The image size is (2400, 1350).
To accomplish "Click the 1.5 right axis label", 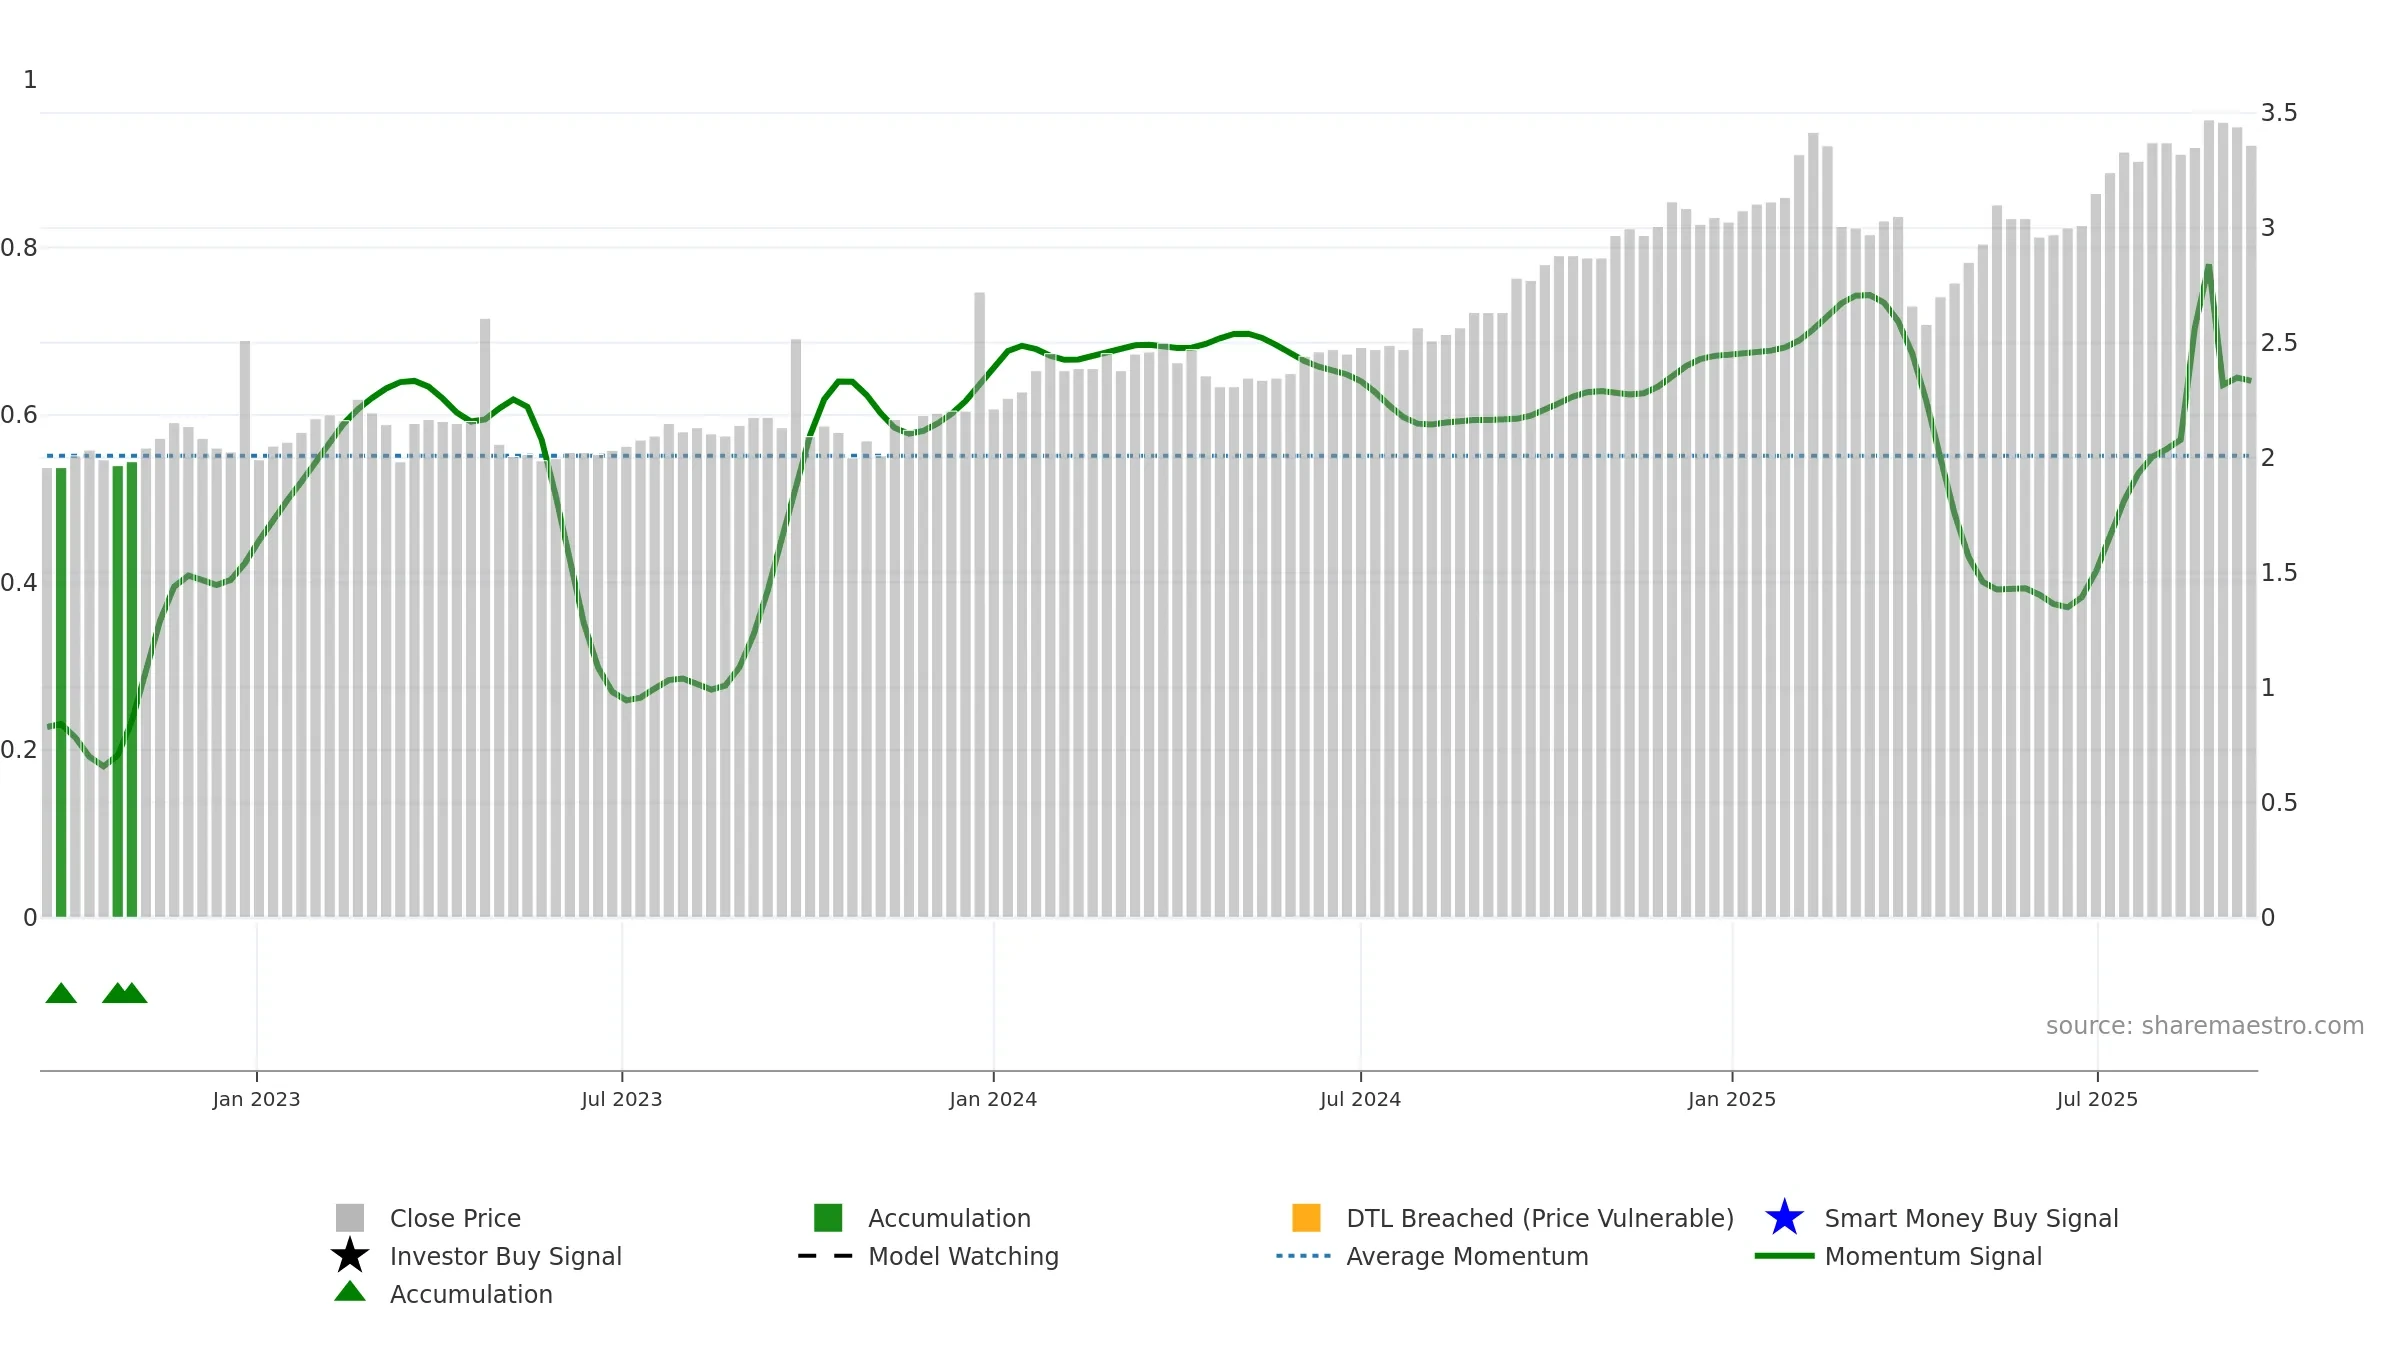I will point(2279,573).
